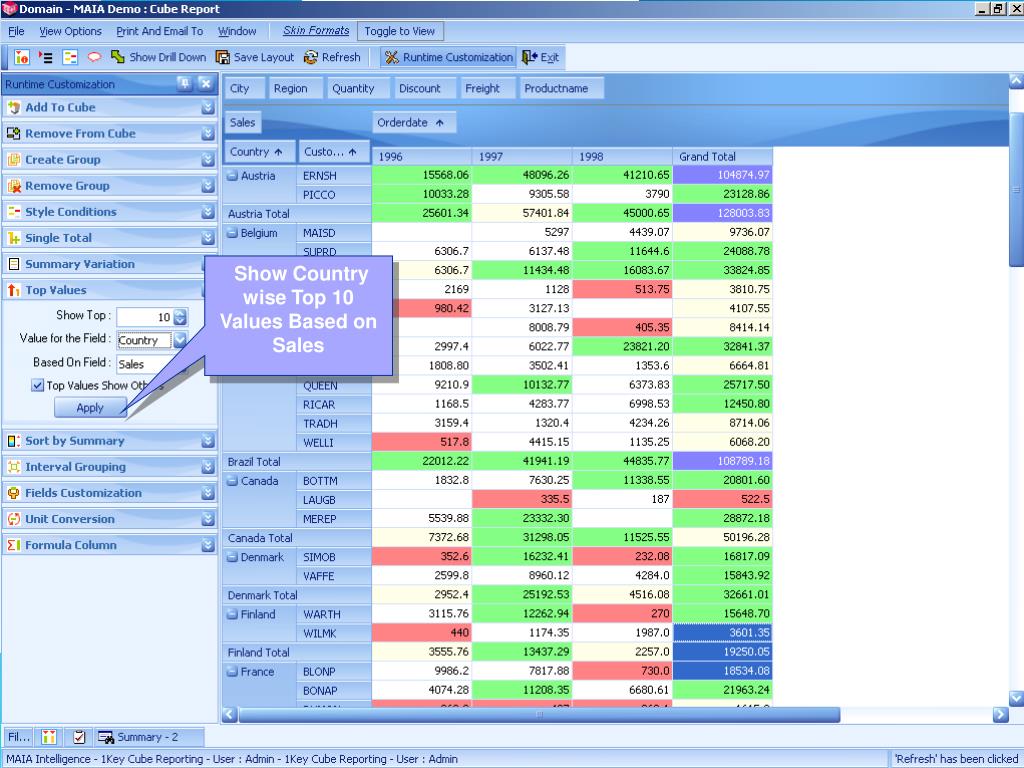Expand the Formula Column section
This screenshot has width=1024, height=768.
208,545
